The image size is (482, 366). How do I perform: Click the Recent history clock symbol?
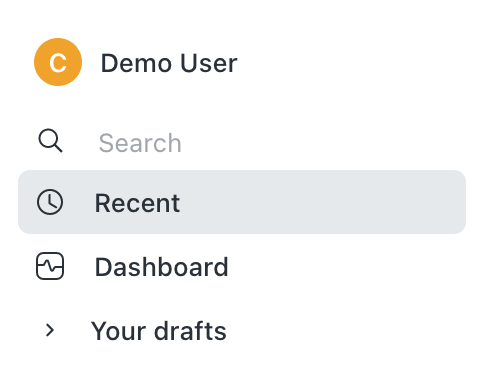click(x=50, y=202)
